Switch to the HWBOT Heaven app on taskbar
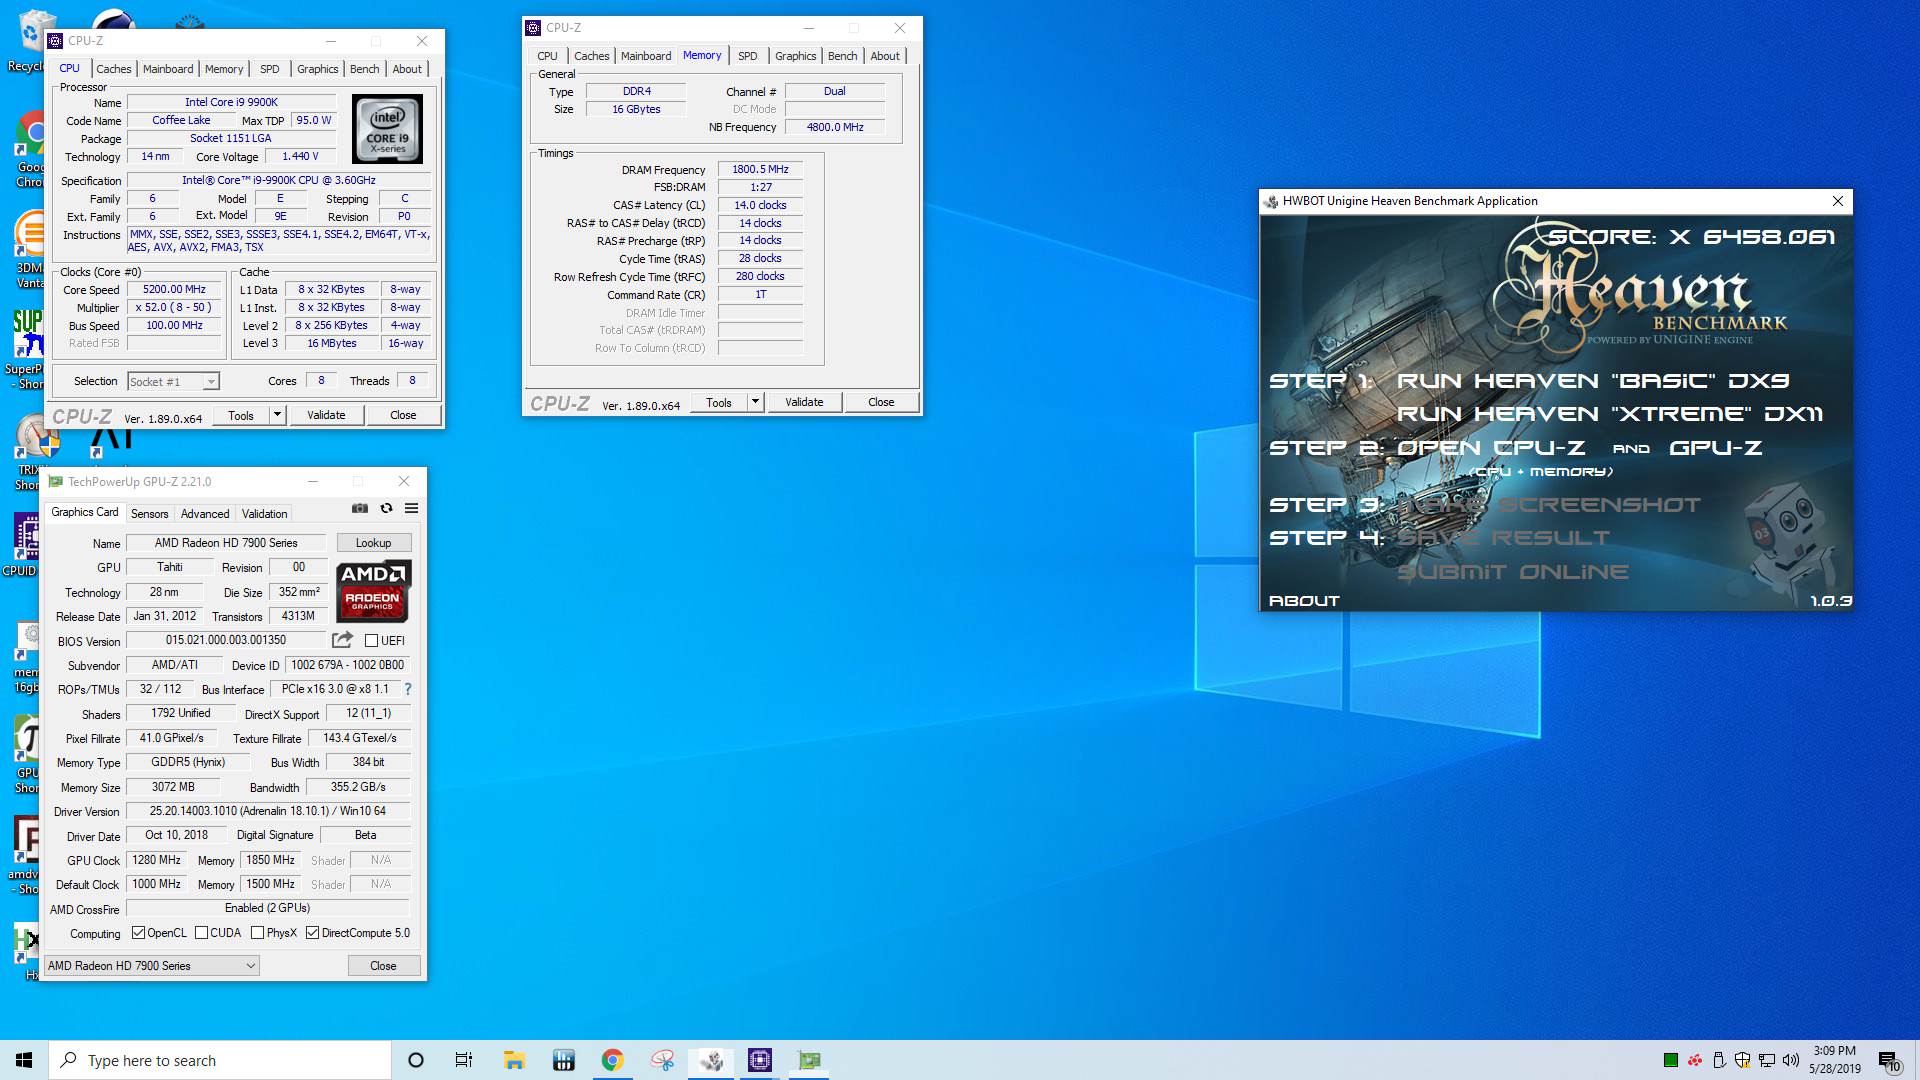Image resolution: width=1920 pixels, height=1080 pixels. pyautogui.click(x=711, y=1060)
